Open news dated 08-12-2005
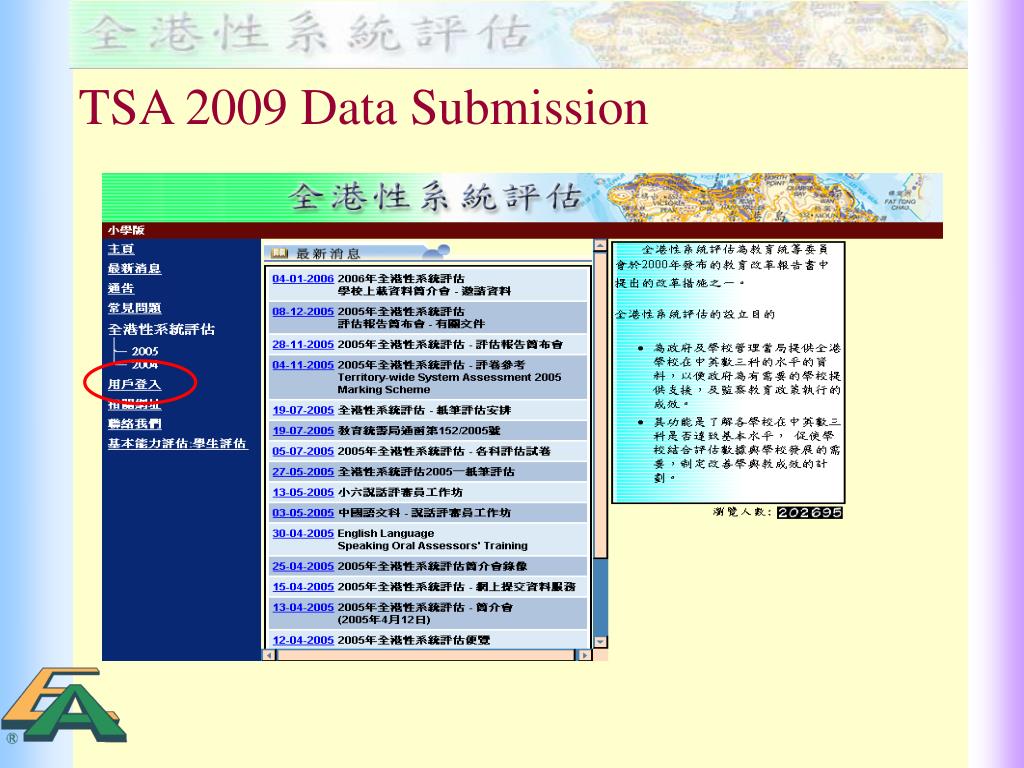The height and width of the screenshot is (768, 1024). pyautogui.click(x=303, y=312)
